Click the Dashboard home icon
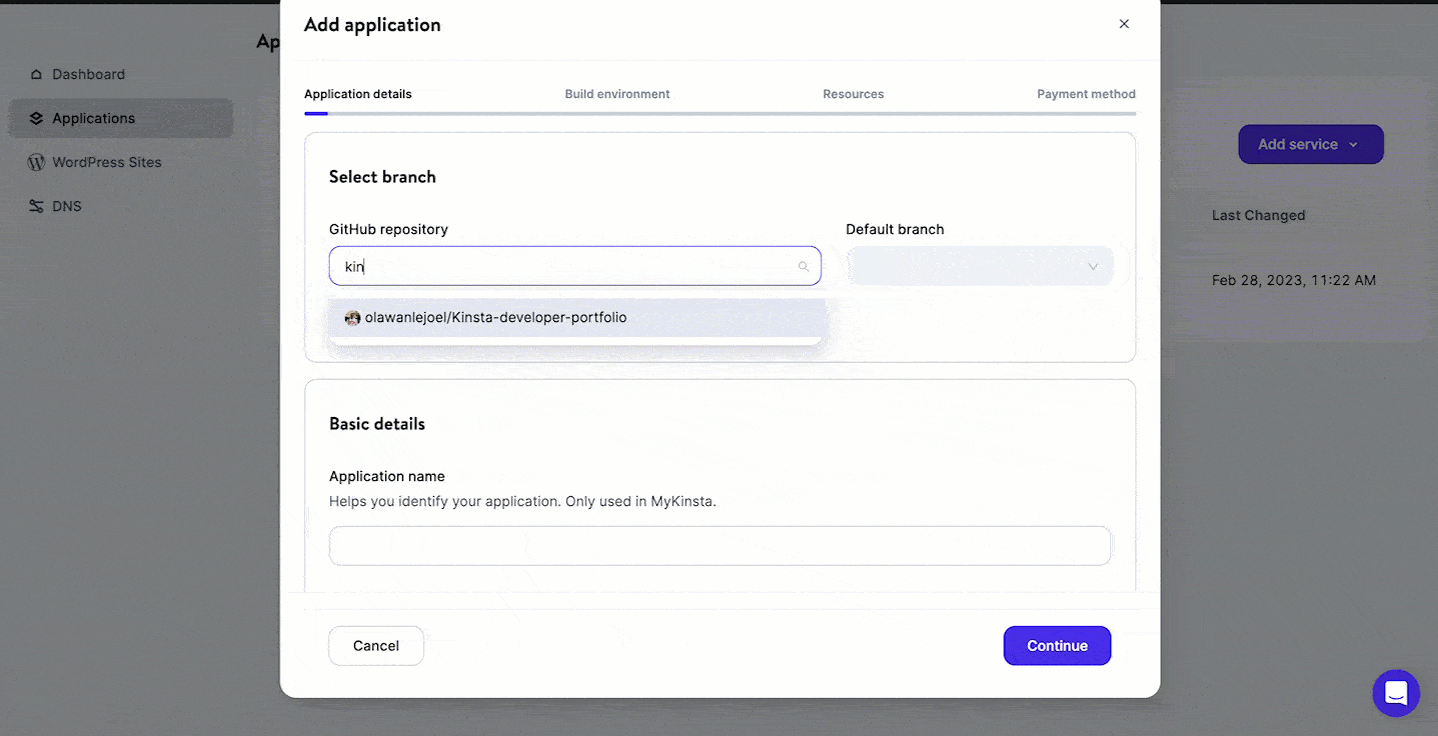Screen dimensions: 1438x736 [x=37, y=75]
